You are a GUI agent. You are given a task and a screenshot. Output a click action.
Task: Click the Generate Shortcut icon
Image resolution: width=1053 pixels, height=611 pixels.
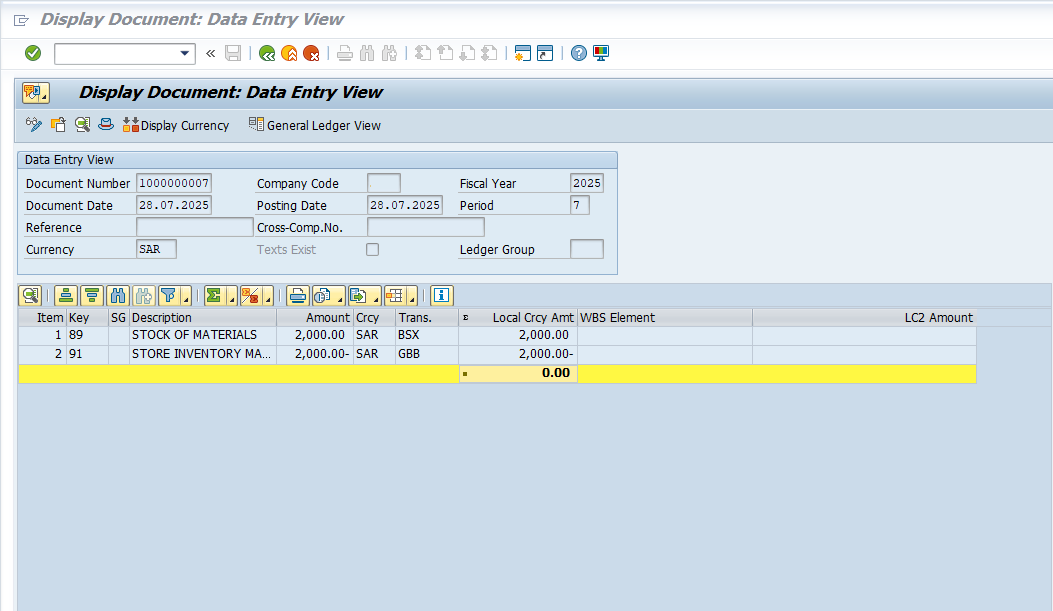(x=545, y=53)
